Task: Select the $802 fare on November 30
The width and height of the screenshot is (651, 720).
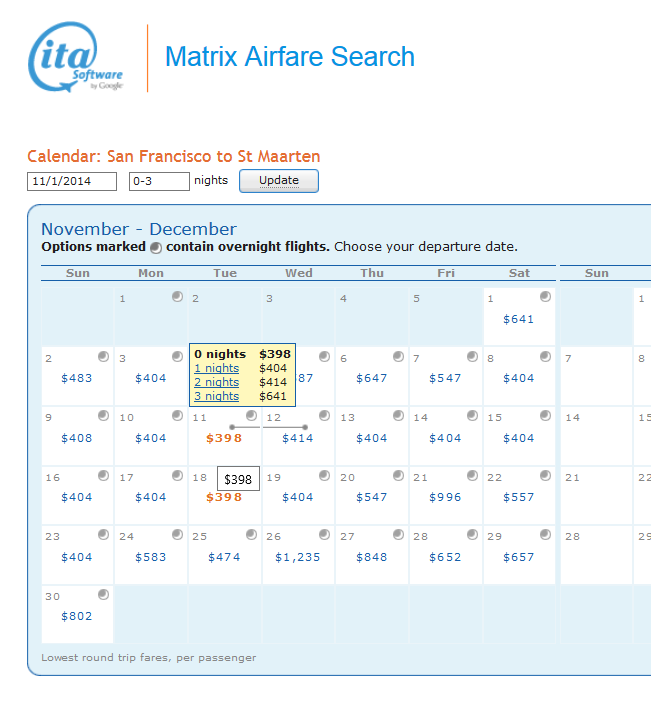Action: pyautogui.click(x=77, y=616)
